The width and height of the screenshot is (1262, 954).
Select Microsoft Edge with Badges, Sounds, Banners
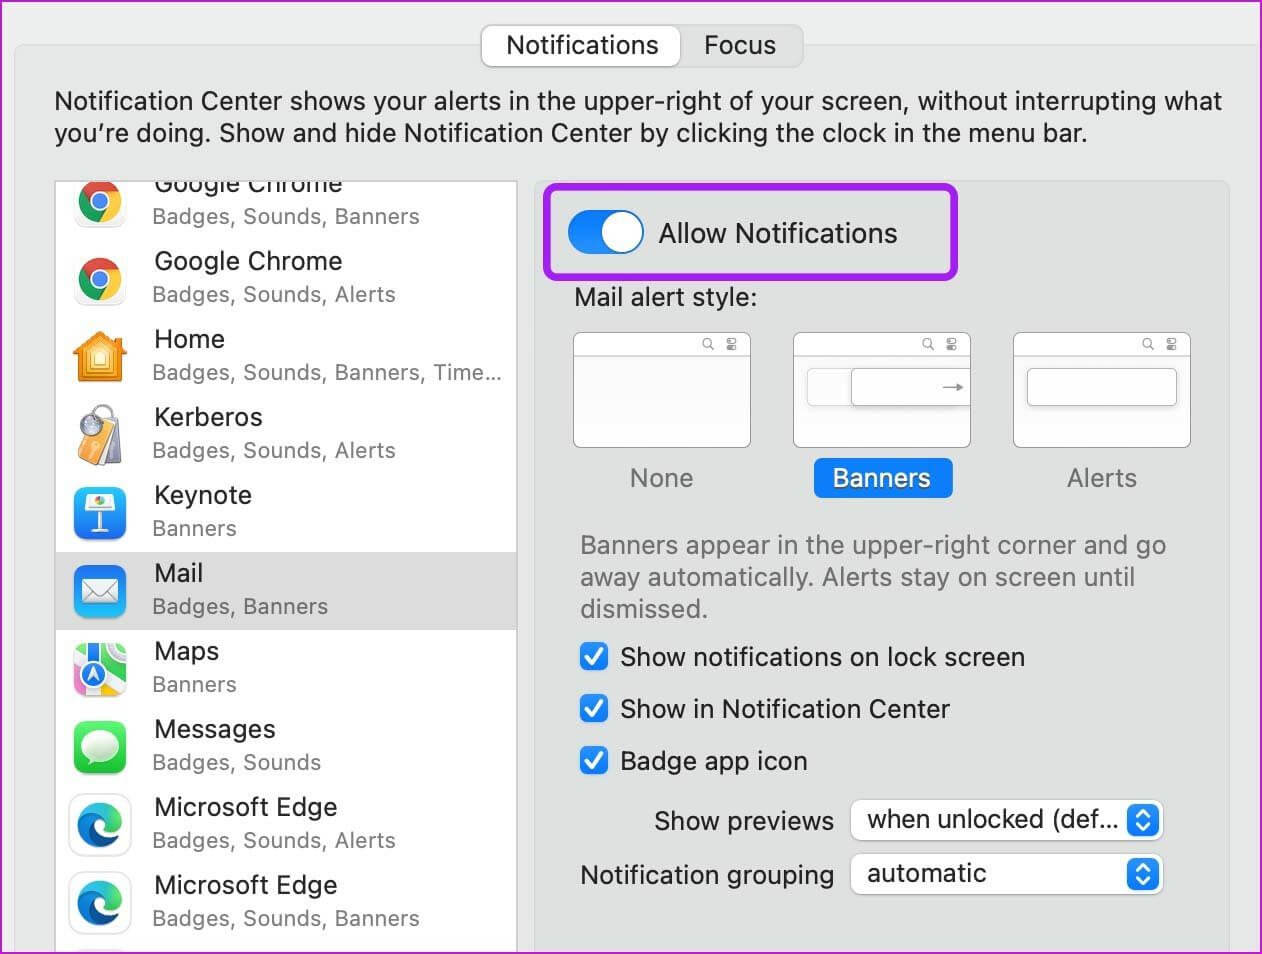286,903
